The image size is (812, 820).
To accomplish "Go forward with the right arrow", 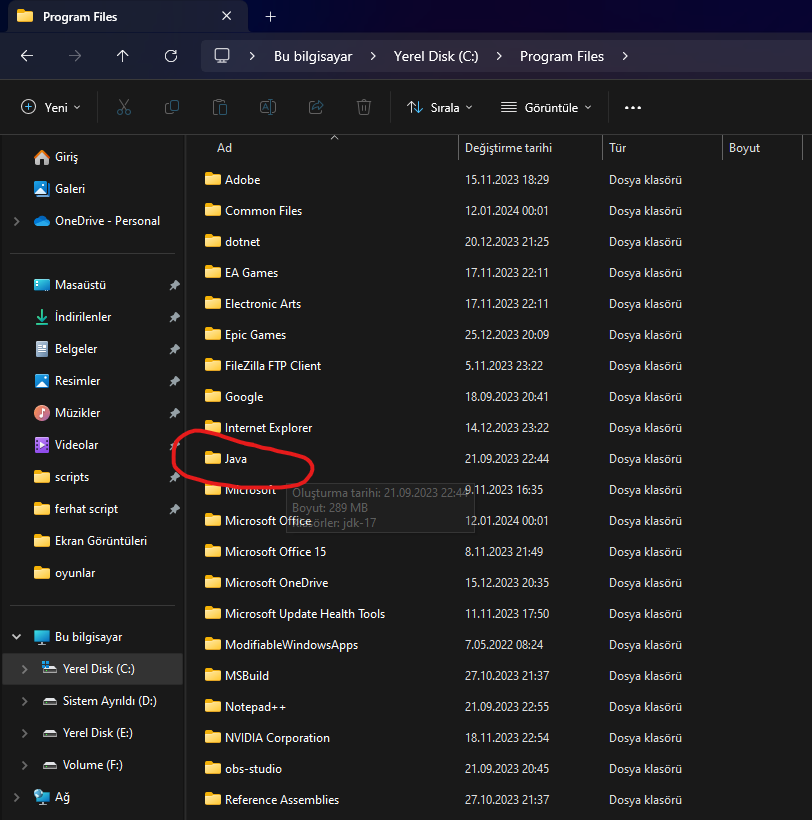I will coord(75,56).
